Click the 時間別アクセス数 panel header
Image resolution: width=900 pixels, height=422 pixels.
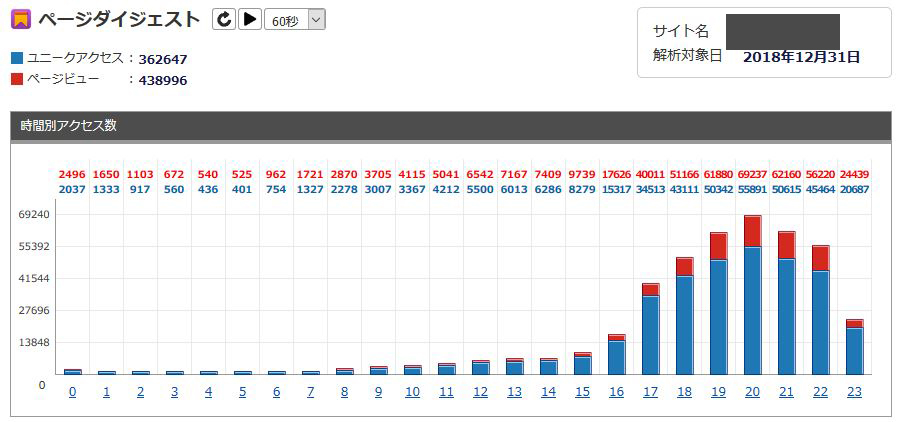[x=451, y=126]
